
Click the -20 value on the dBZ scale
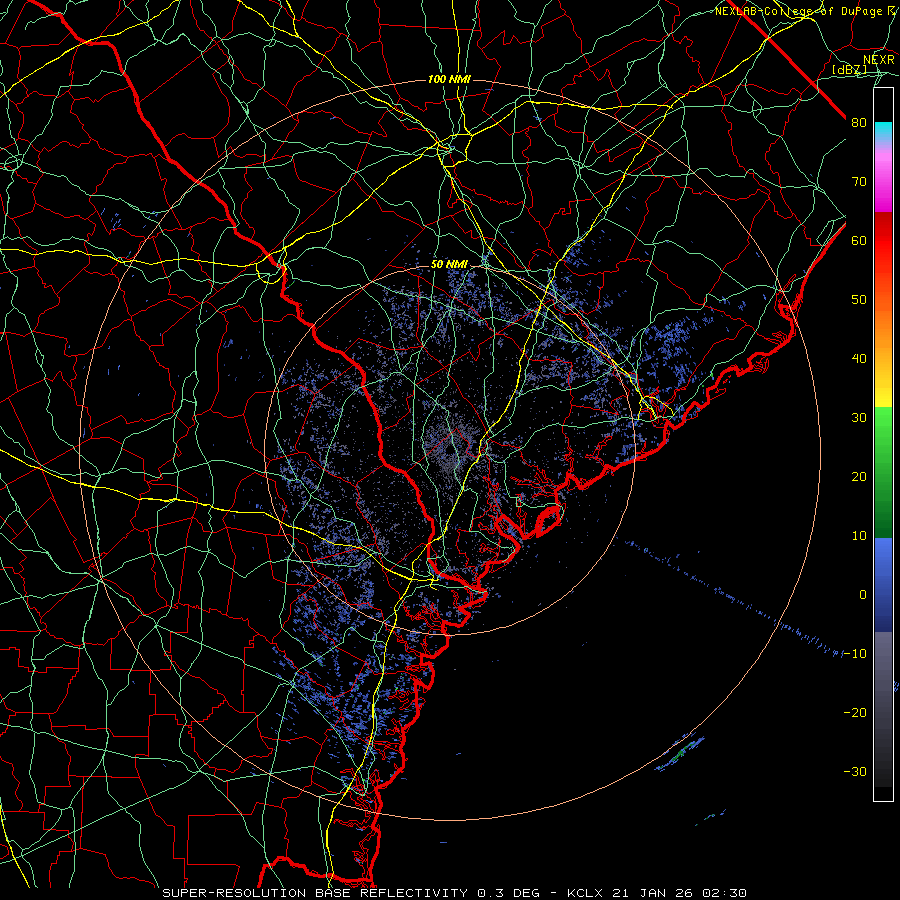855,712
